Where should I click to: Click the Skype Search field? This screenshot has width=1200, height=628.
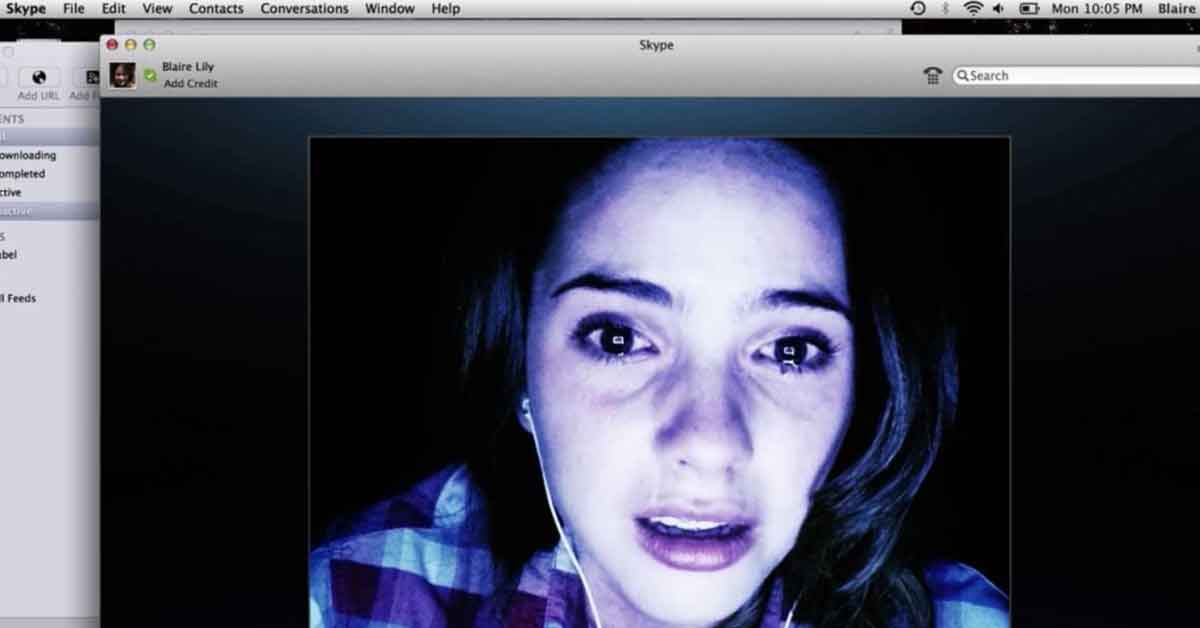1076,76
